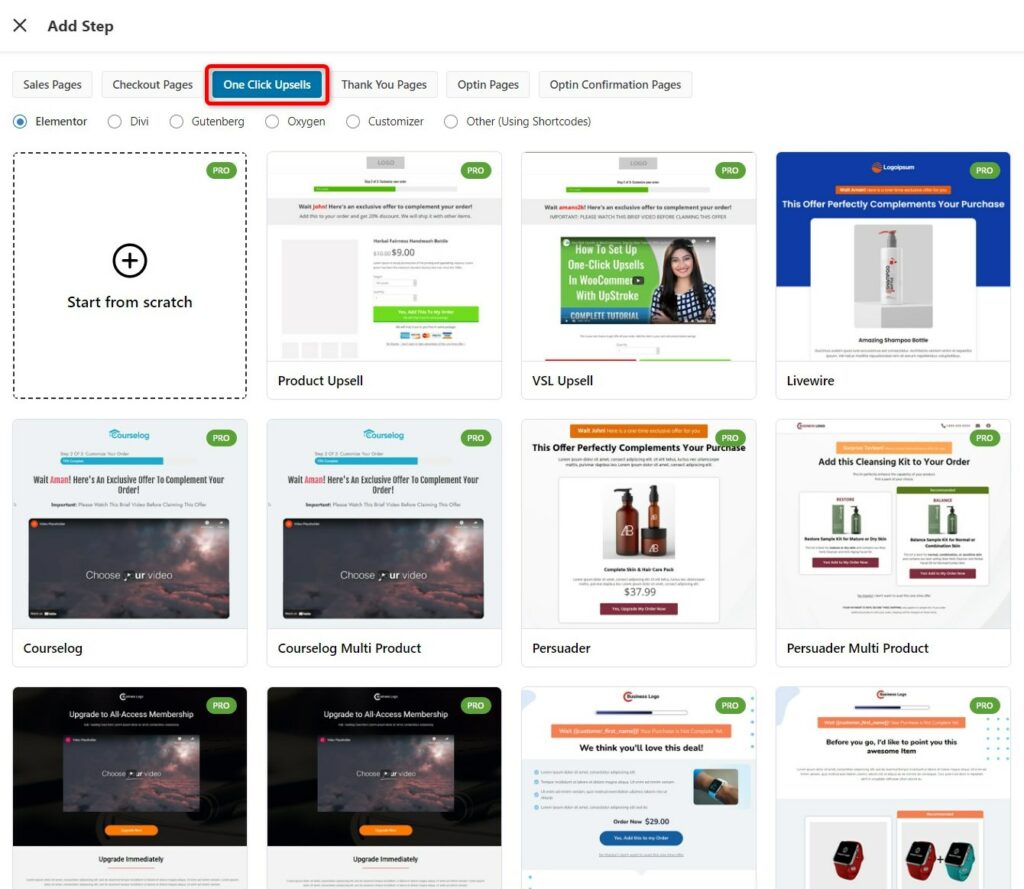Click the PRO badge on the Livewire card

click(x=984, y=170)
